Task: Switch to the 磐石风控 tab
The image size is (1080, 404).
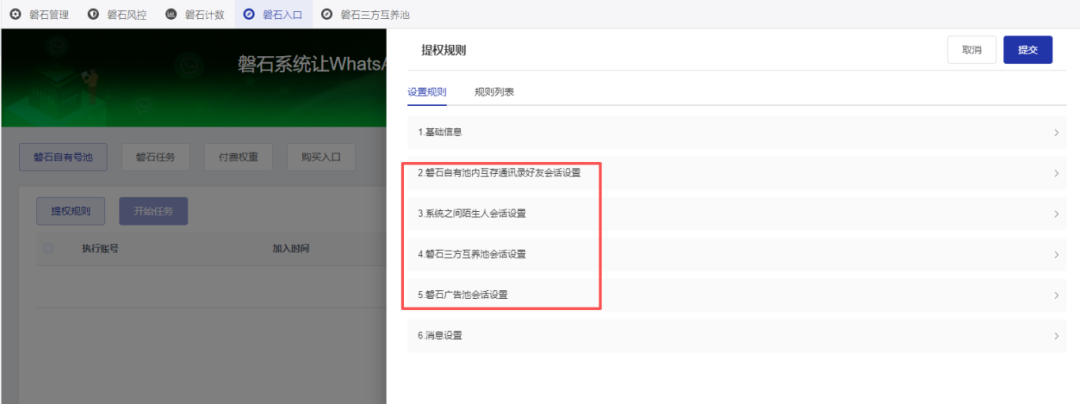Action: pos(117,14)
